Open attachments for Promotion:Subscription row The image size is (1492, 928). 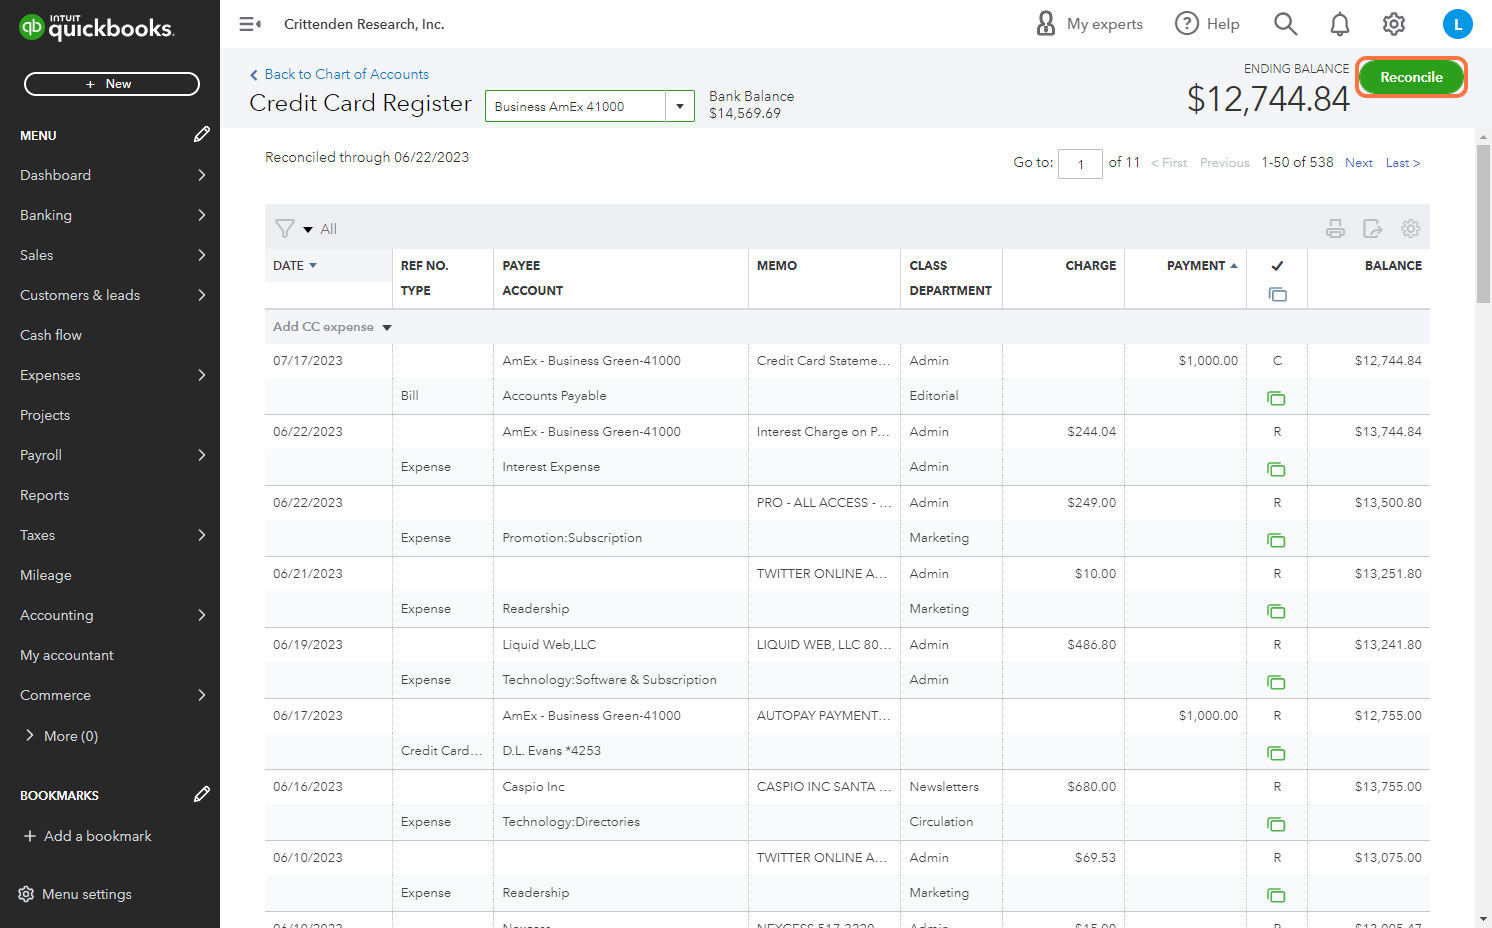pyautogui.click(x=1276, y=540)
